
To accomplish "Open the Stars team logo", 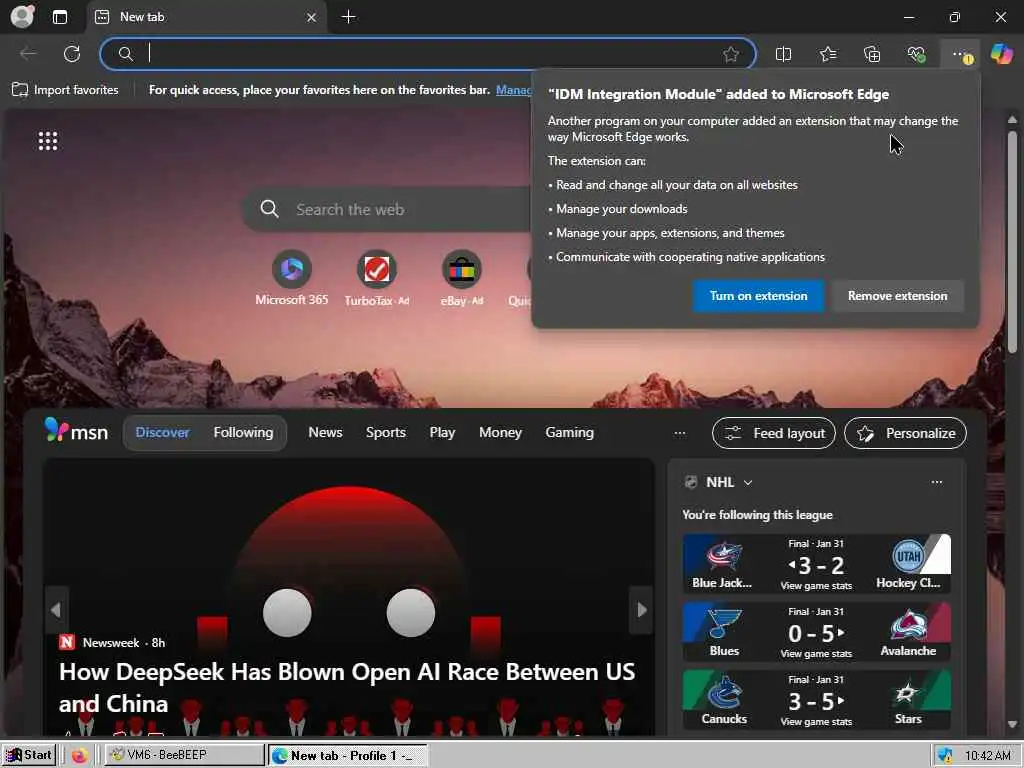I will [908, 692].
